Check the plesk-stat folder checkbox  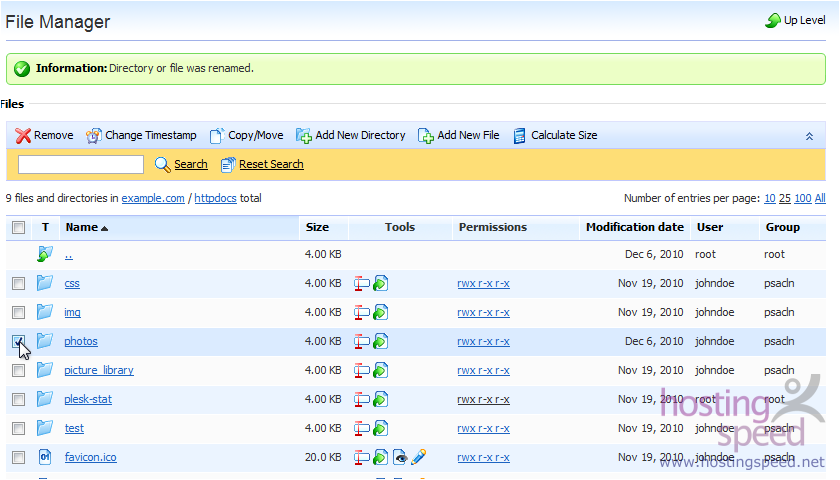point(19,399)
